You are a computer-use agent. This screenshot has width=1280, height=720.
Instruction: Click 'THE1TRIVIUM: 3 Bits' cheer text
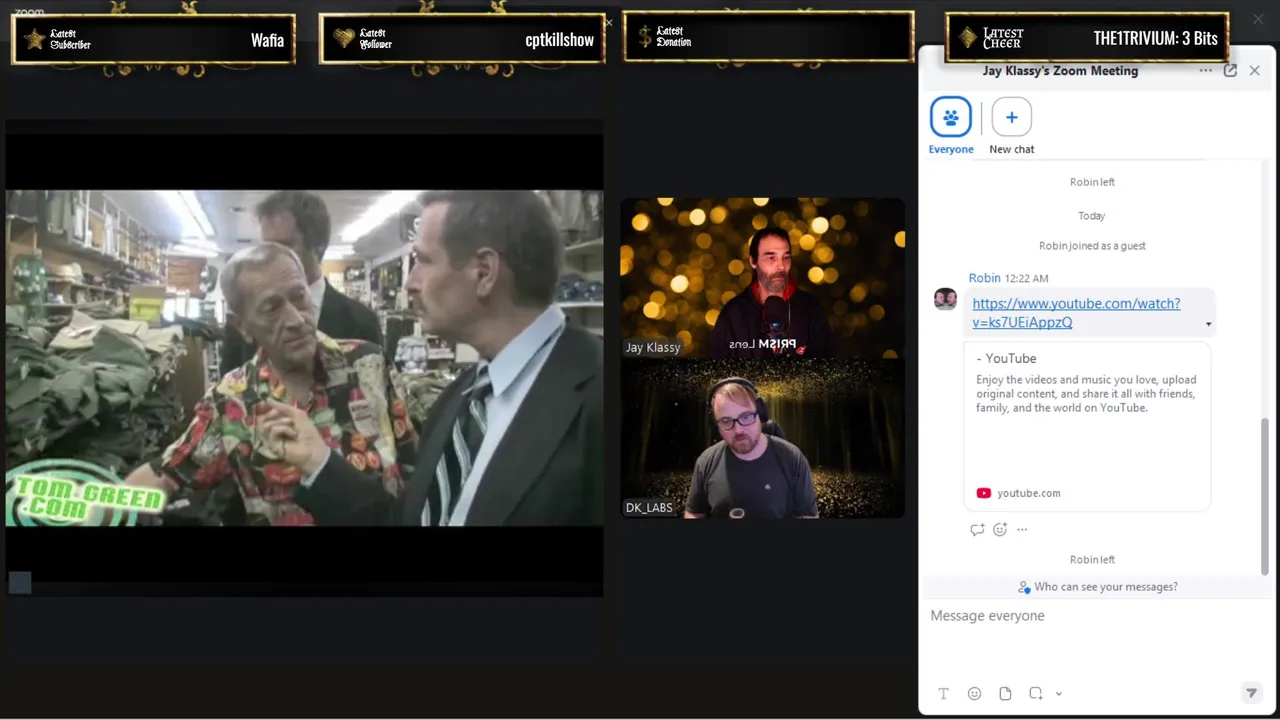point(1155,38)
